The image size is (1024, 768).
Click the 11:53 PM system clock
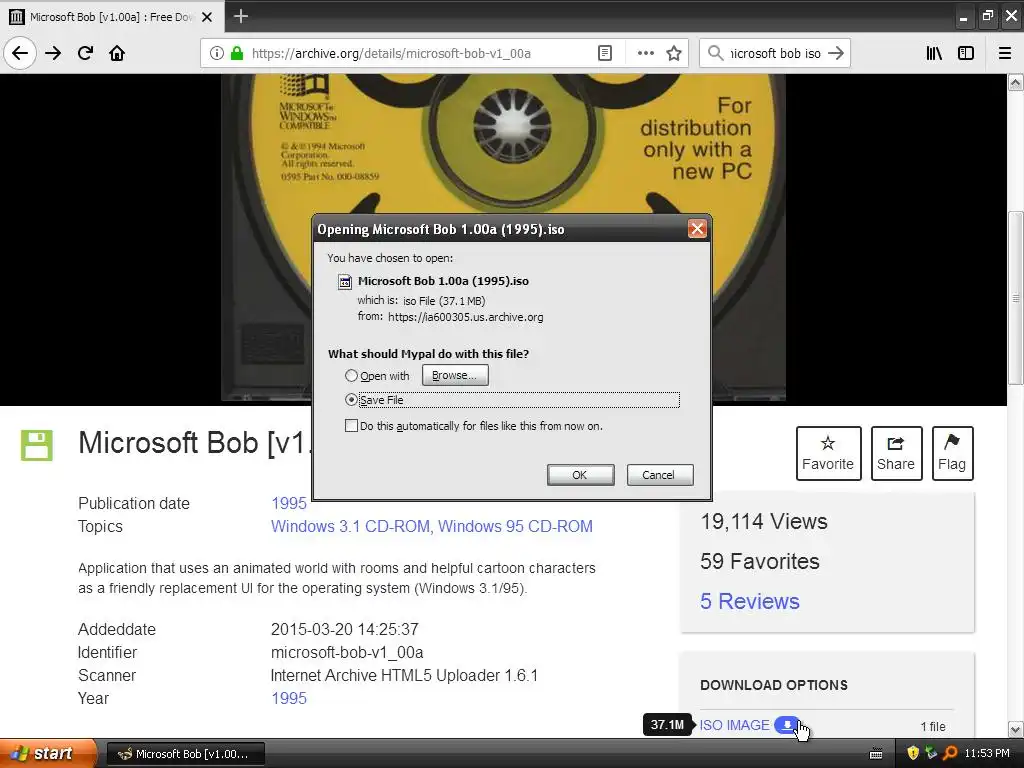pos(987,753)
